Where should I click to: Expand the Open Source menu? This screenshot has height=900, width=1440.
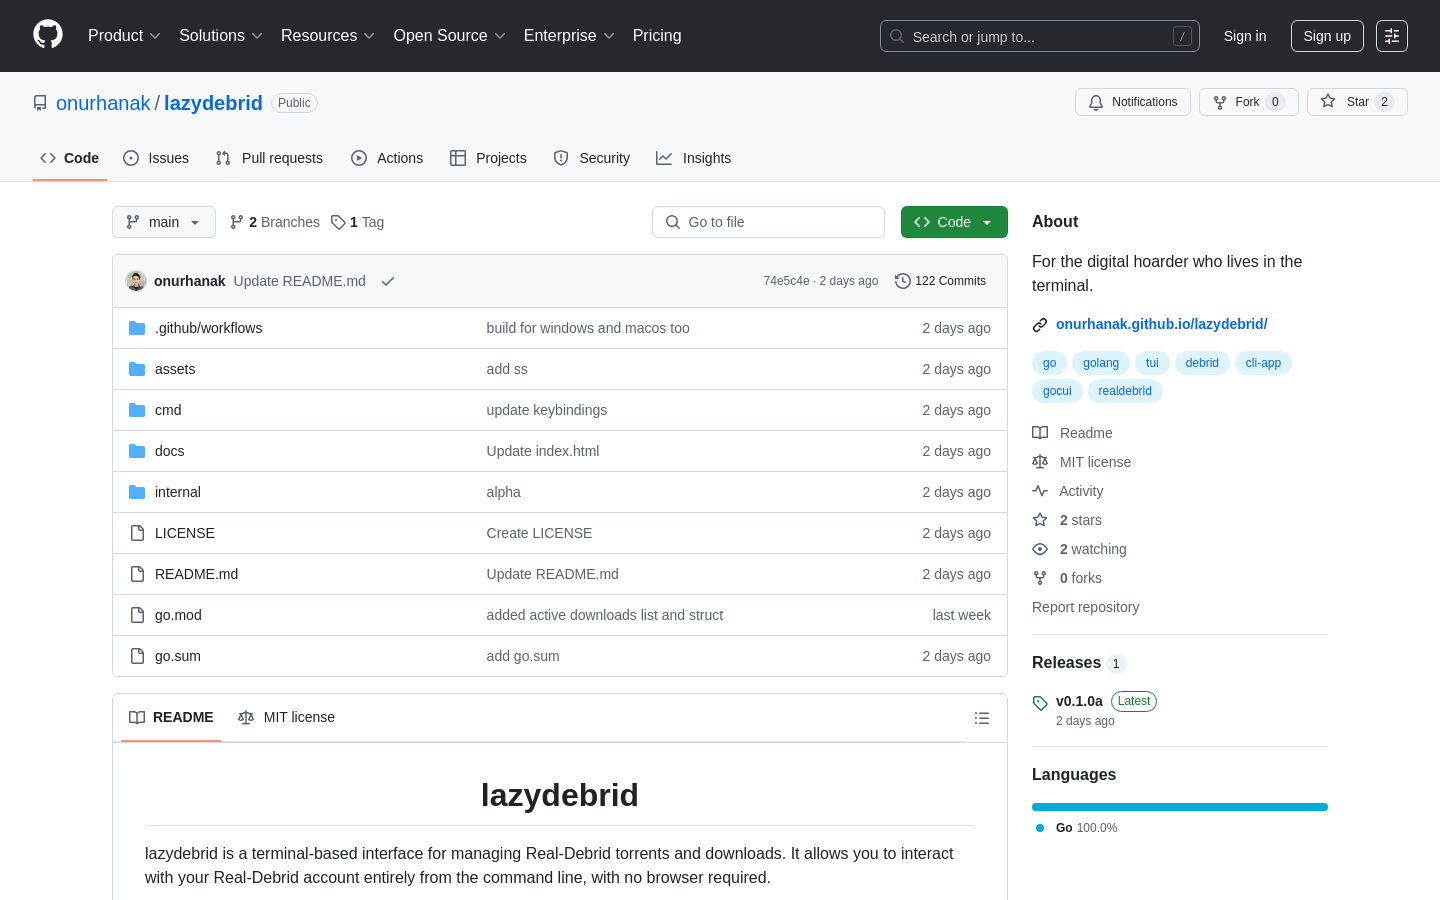[450, 36]
